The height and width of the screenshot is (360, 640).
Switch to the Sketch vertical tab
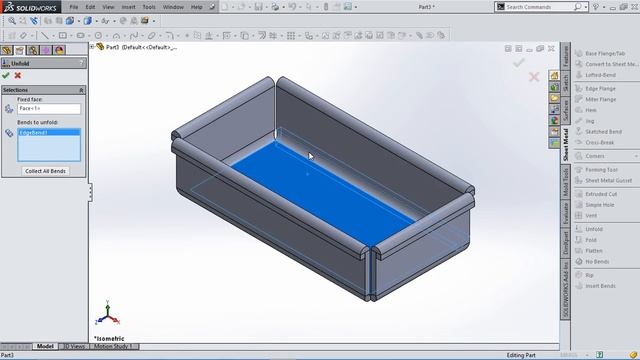tap(565, 83)
